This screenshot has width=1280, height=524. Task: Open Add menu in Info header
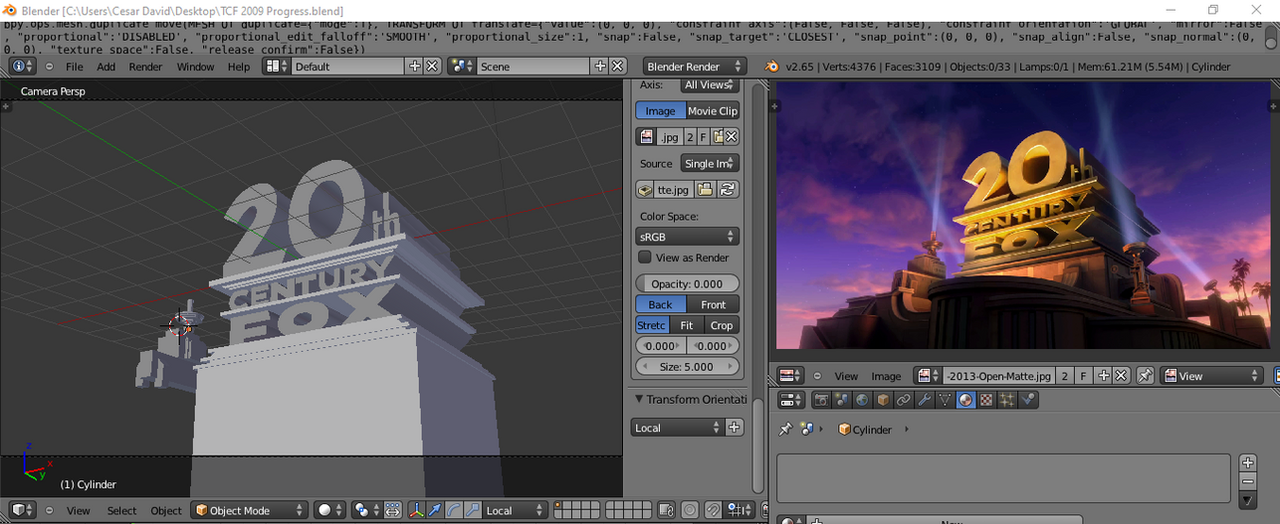pos(106,67)
